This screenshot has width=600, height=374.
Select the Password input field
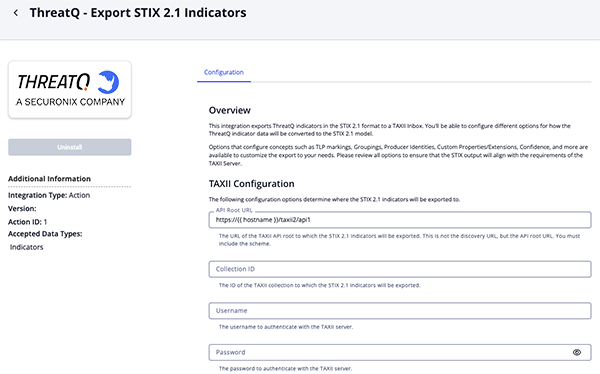(400, 352)
